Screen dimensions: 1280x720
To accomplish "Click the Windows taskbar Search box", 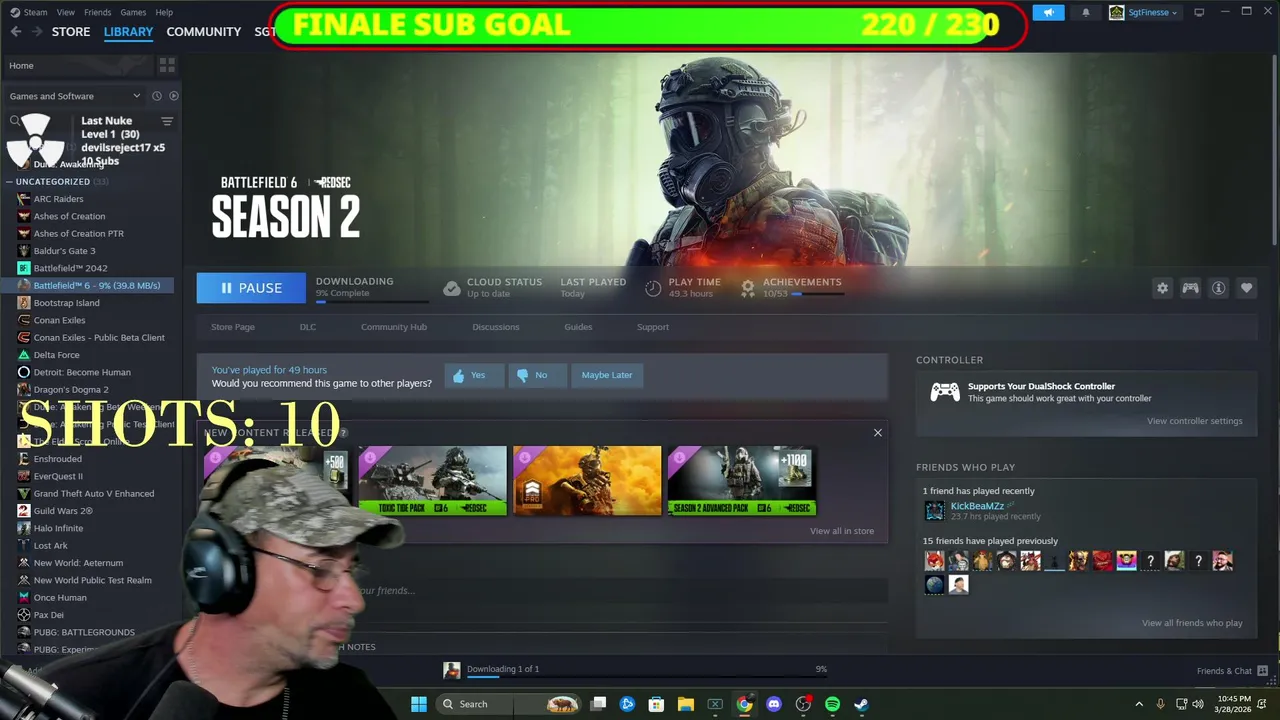I will 508,704.
